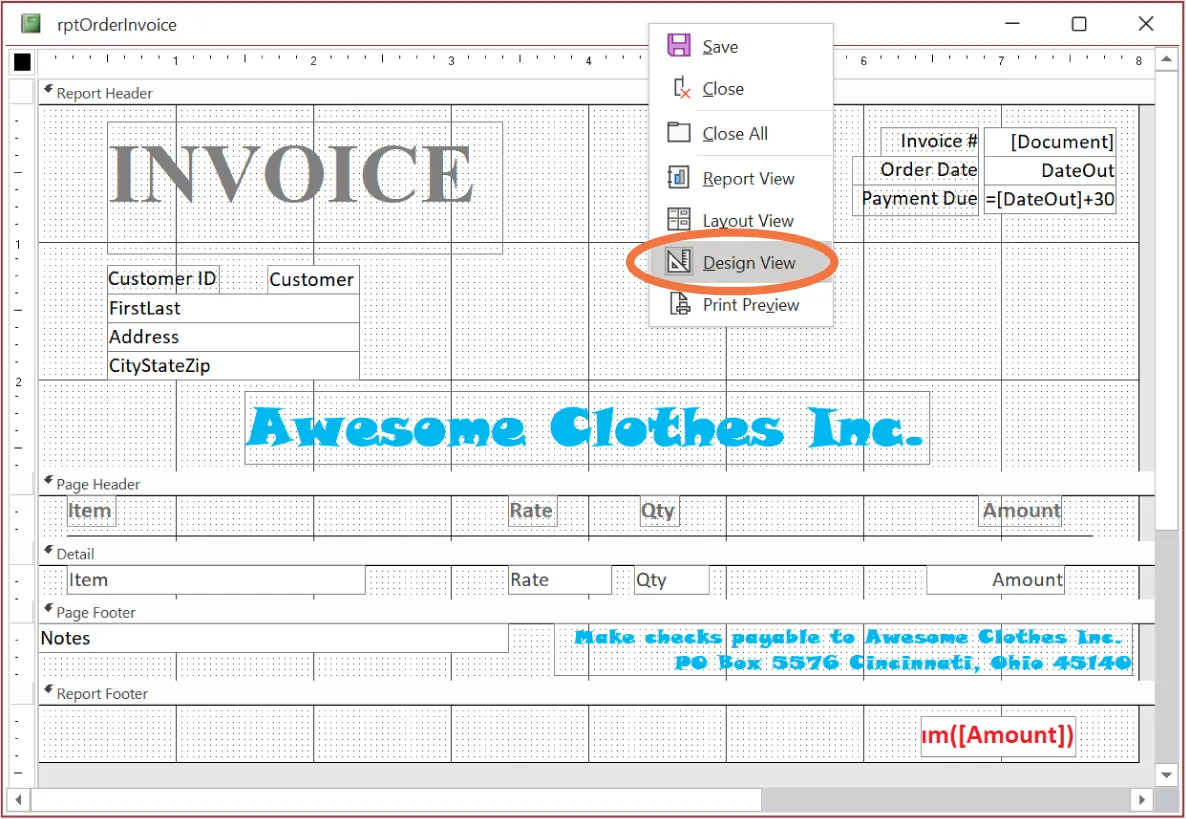Click the report selector square below the rulers
This screenshot has height=819, width=1186.
click(21, 62)
